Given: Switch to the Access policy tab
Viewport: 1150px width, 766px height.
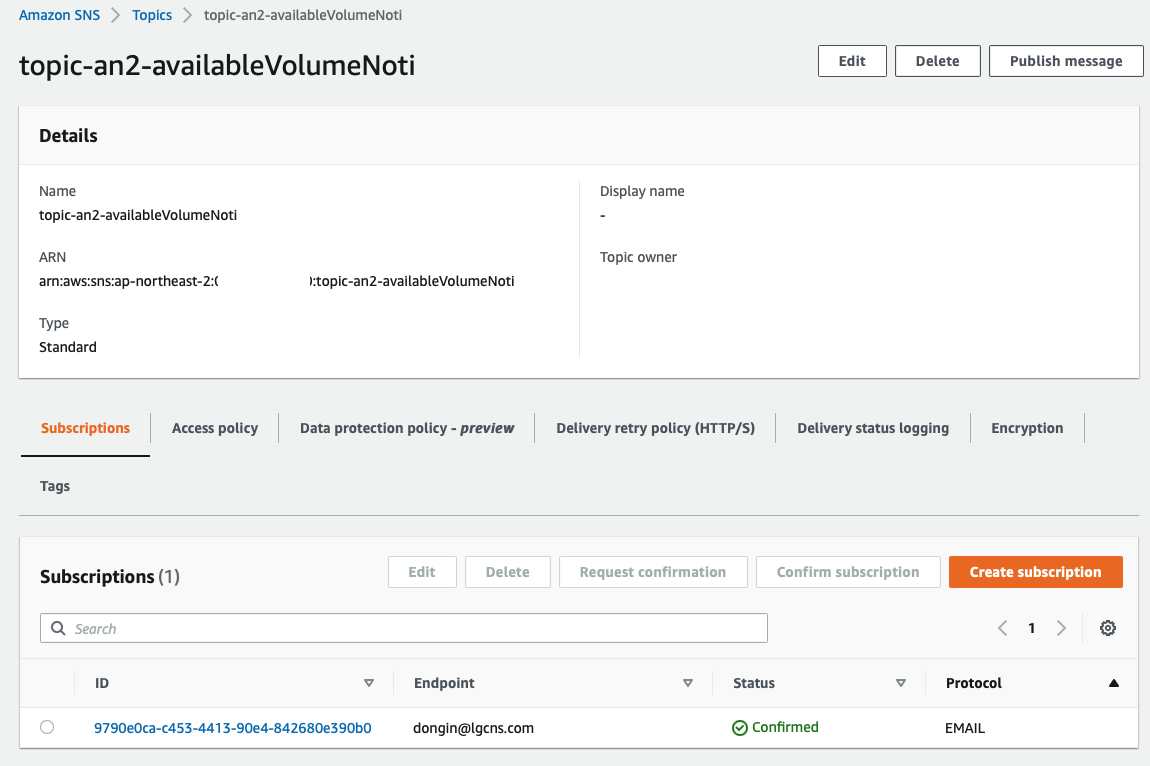Looking at the screenshot, I should pos(214,428).
